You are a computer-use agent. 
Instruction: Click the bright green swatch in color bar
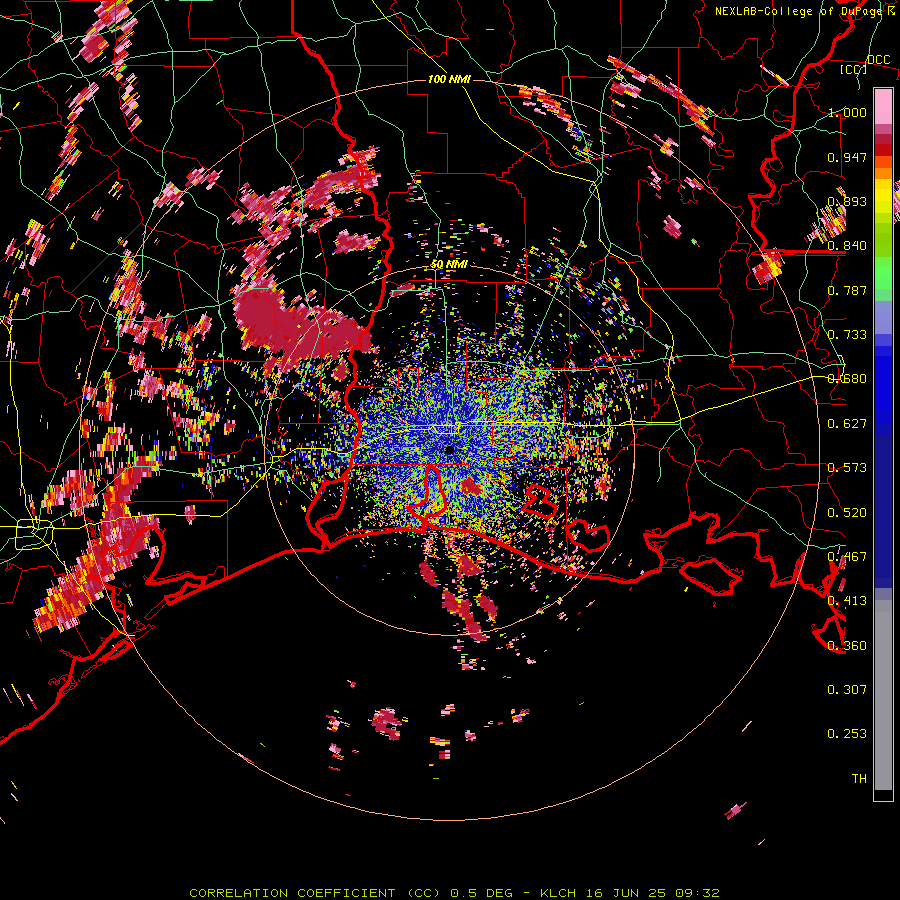(x=883, y=273)
